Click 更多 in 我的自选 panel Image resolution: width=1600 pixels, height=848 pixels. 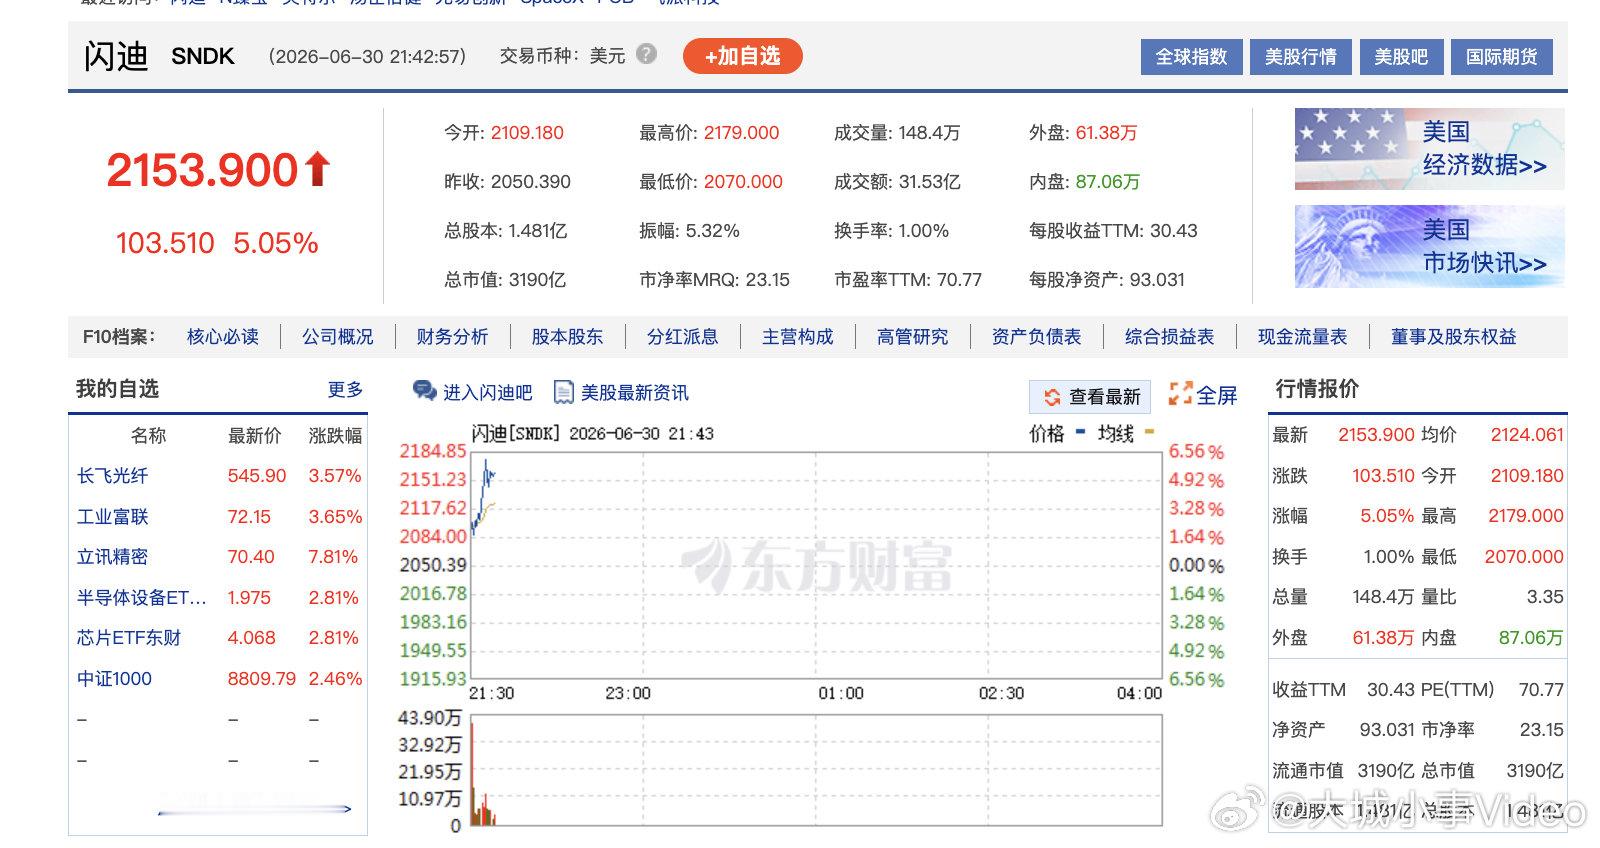345,390
